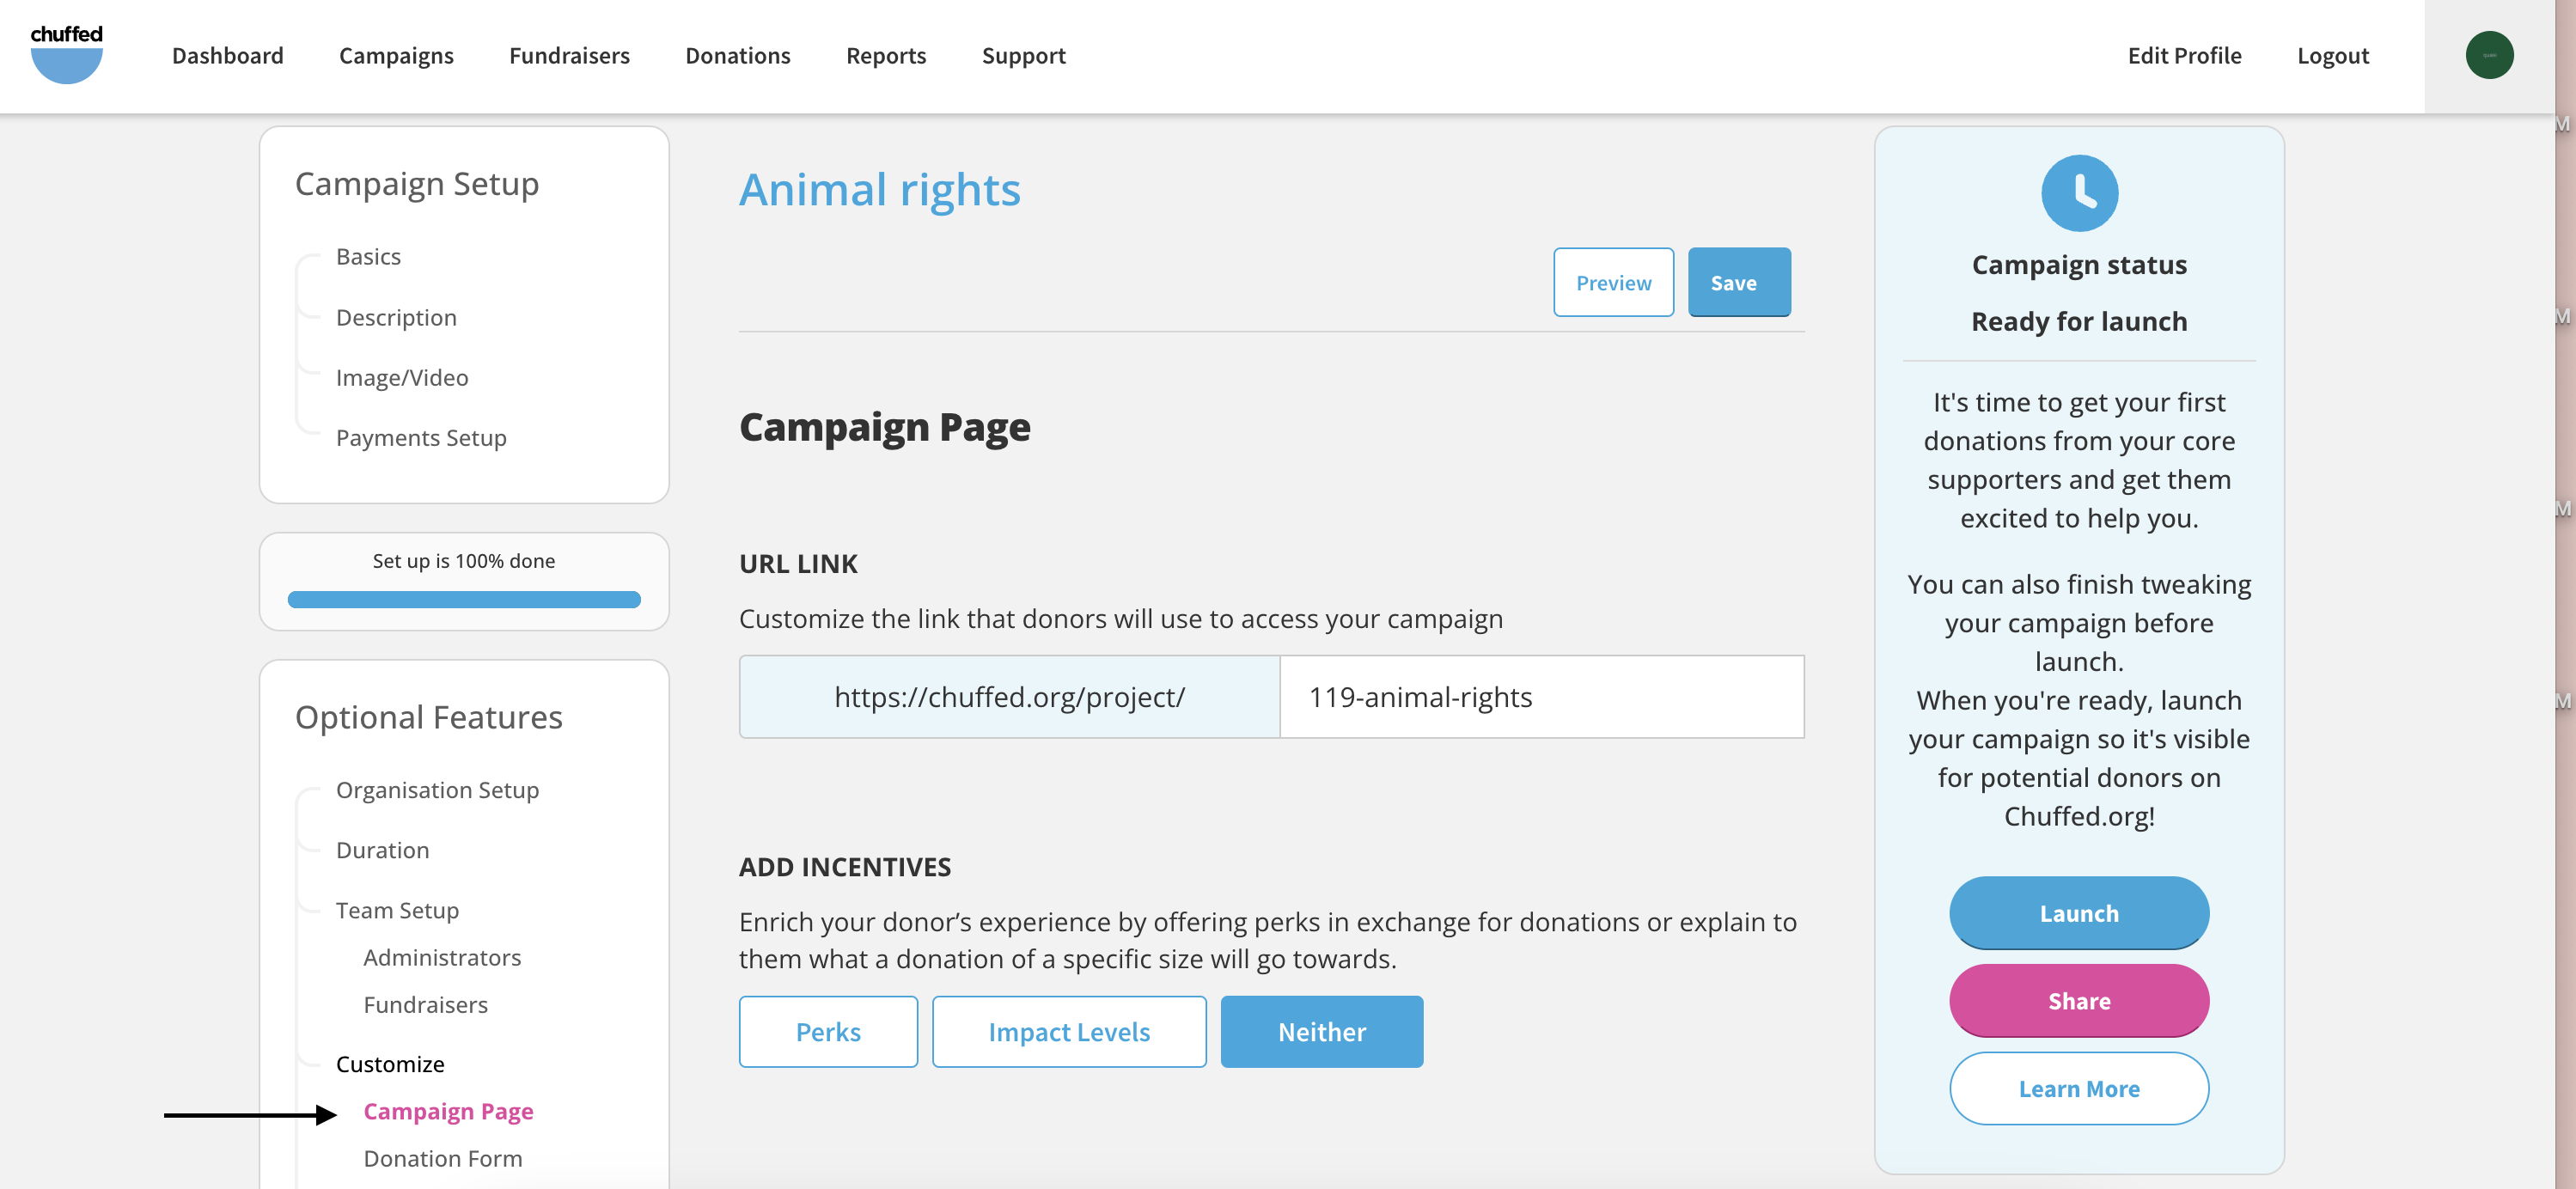Launch the campaign

pyautogui.click(x=2079, y=913)
